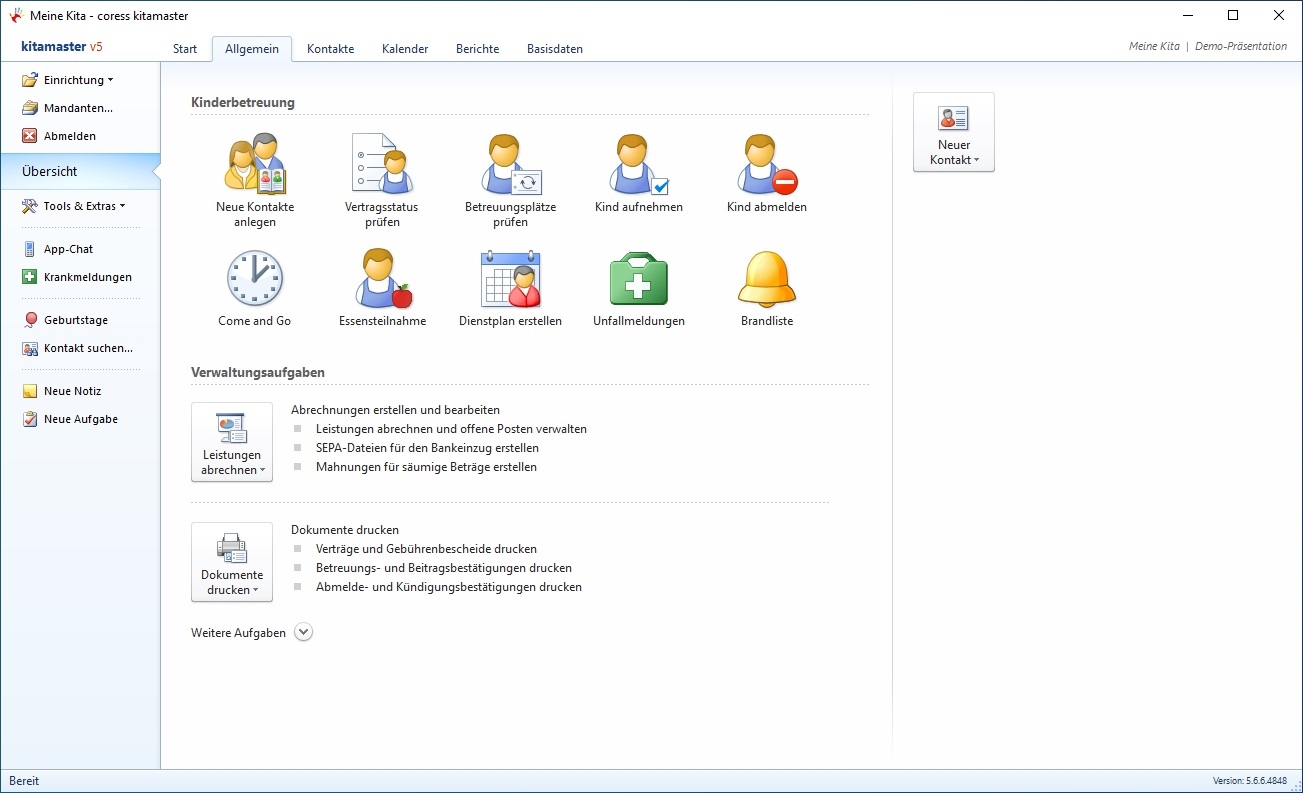Open the Kontakte tab

point(331,49)
